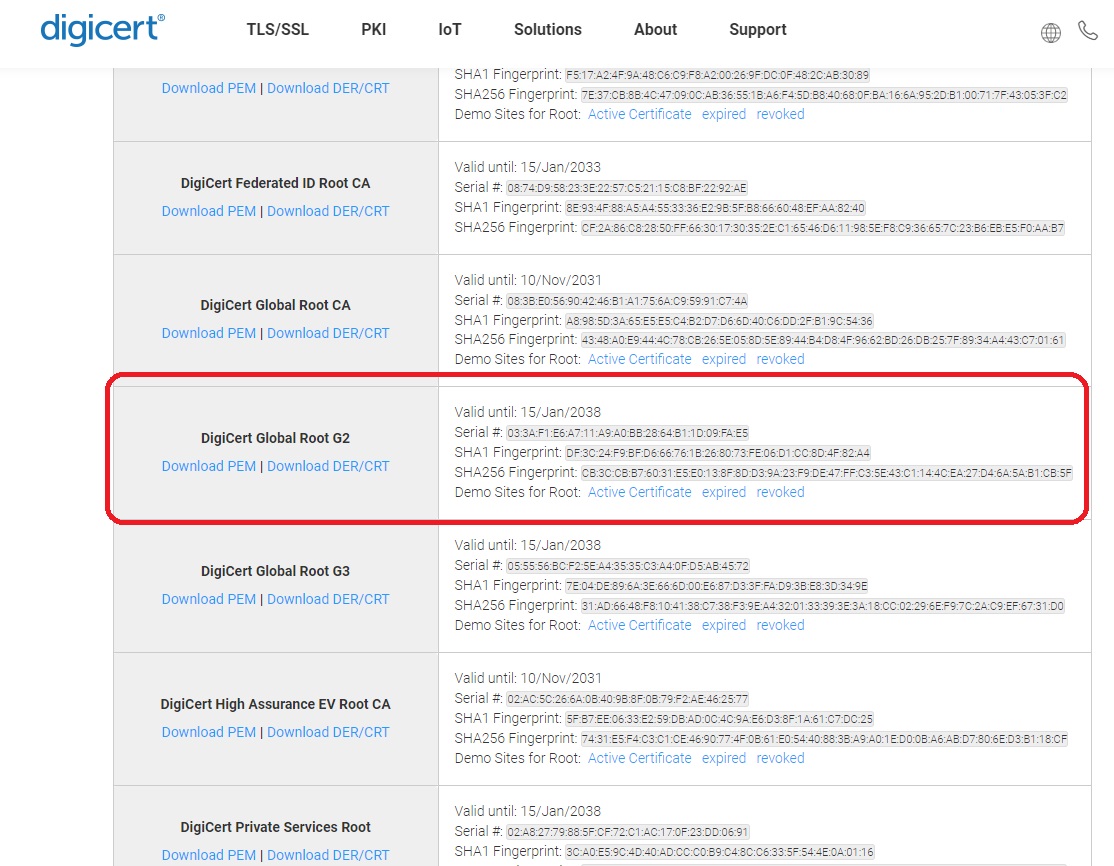Select the High Assurance EV Root SHA256 fingerprint
The height and width of the screenshot is (866, 1114).
(x=825, y=739)
